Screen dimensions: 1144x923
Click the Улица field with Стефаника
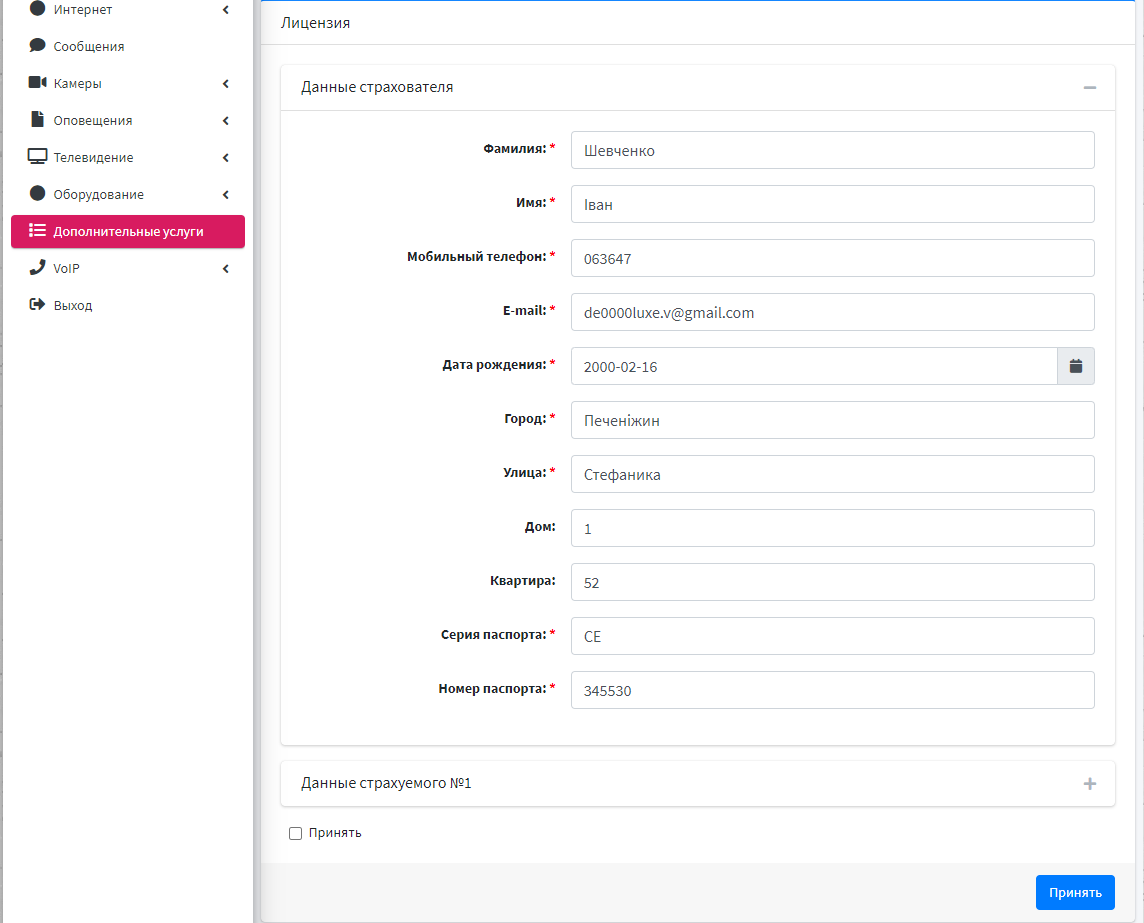click(832, 474)
